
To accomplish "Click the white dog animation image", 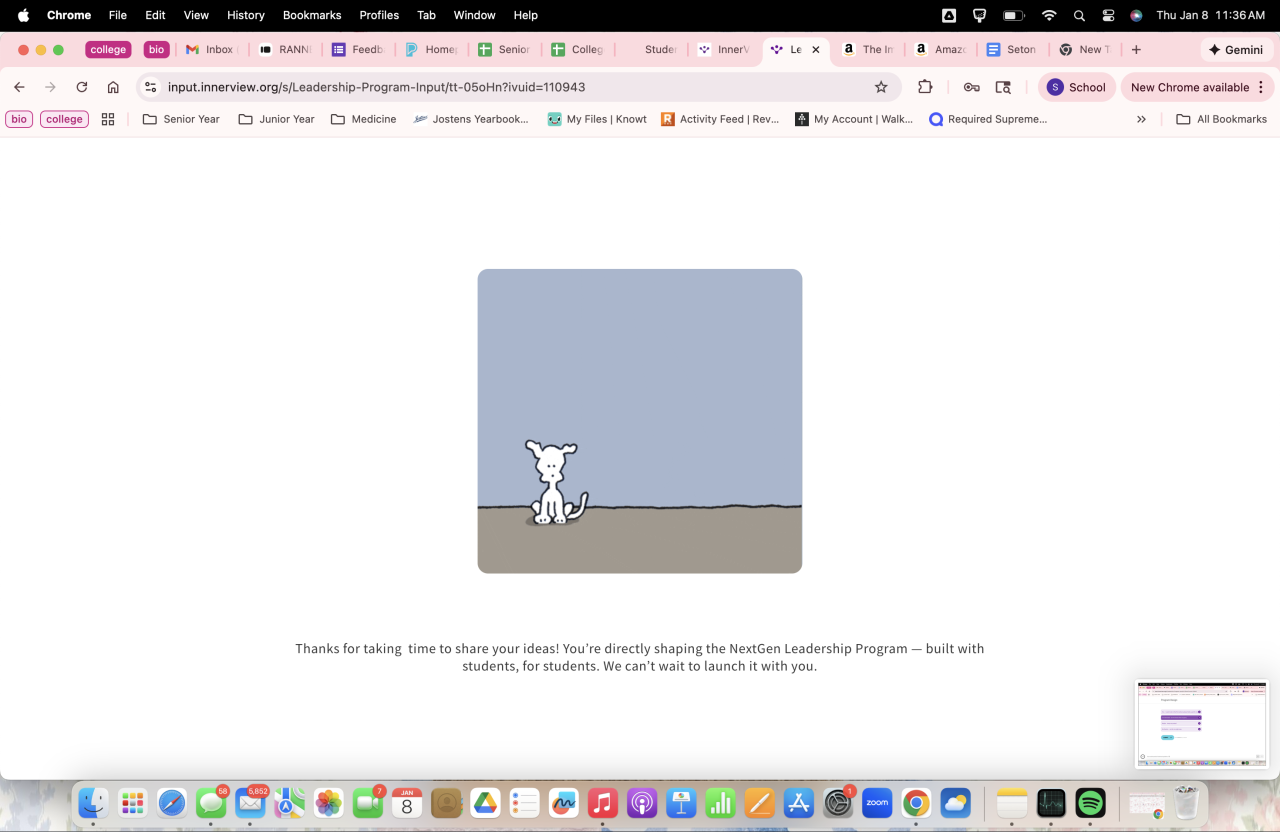I will (x=640, y=421).
